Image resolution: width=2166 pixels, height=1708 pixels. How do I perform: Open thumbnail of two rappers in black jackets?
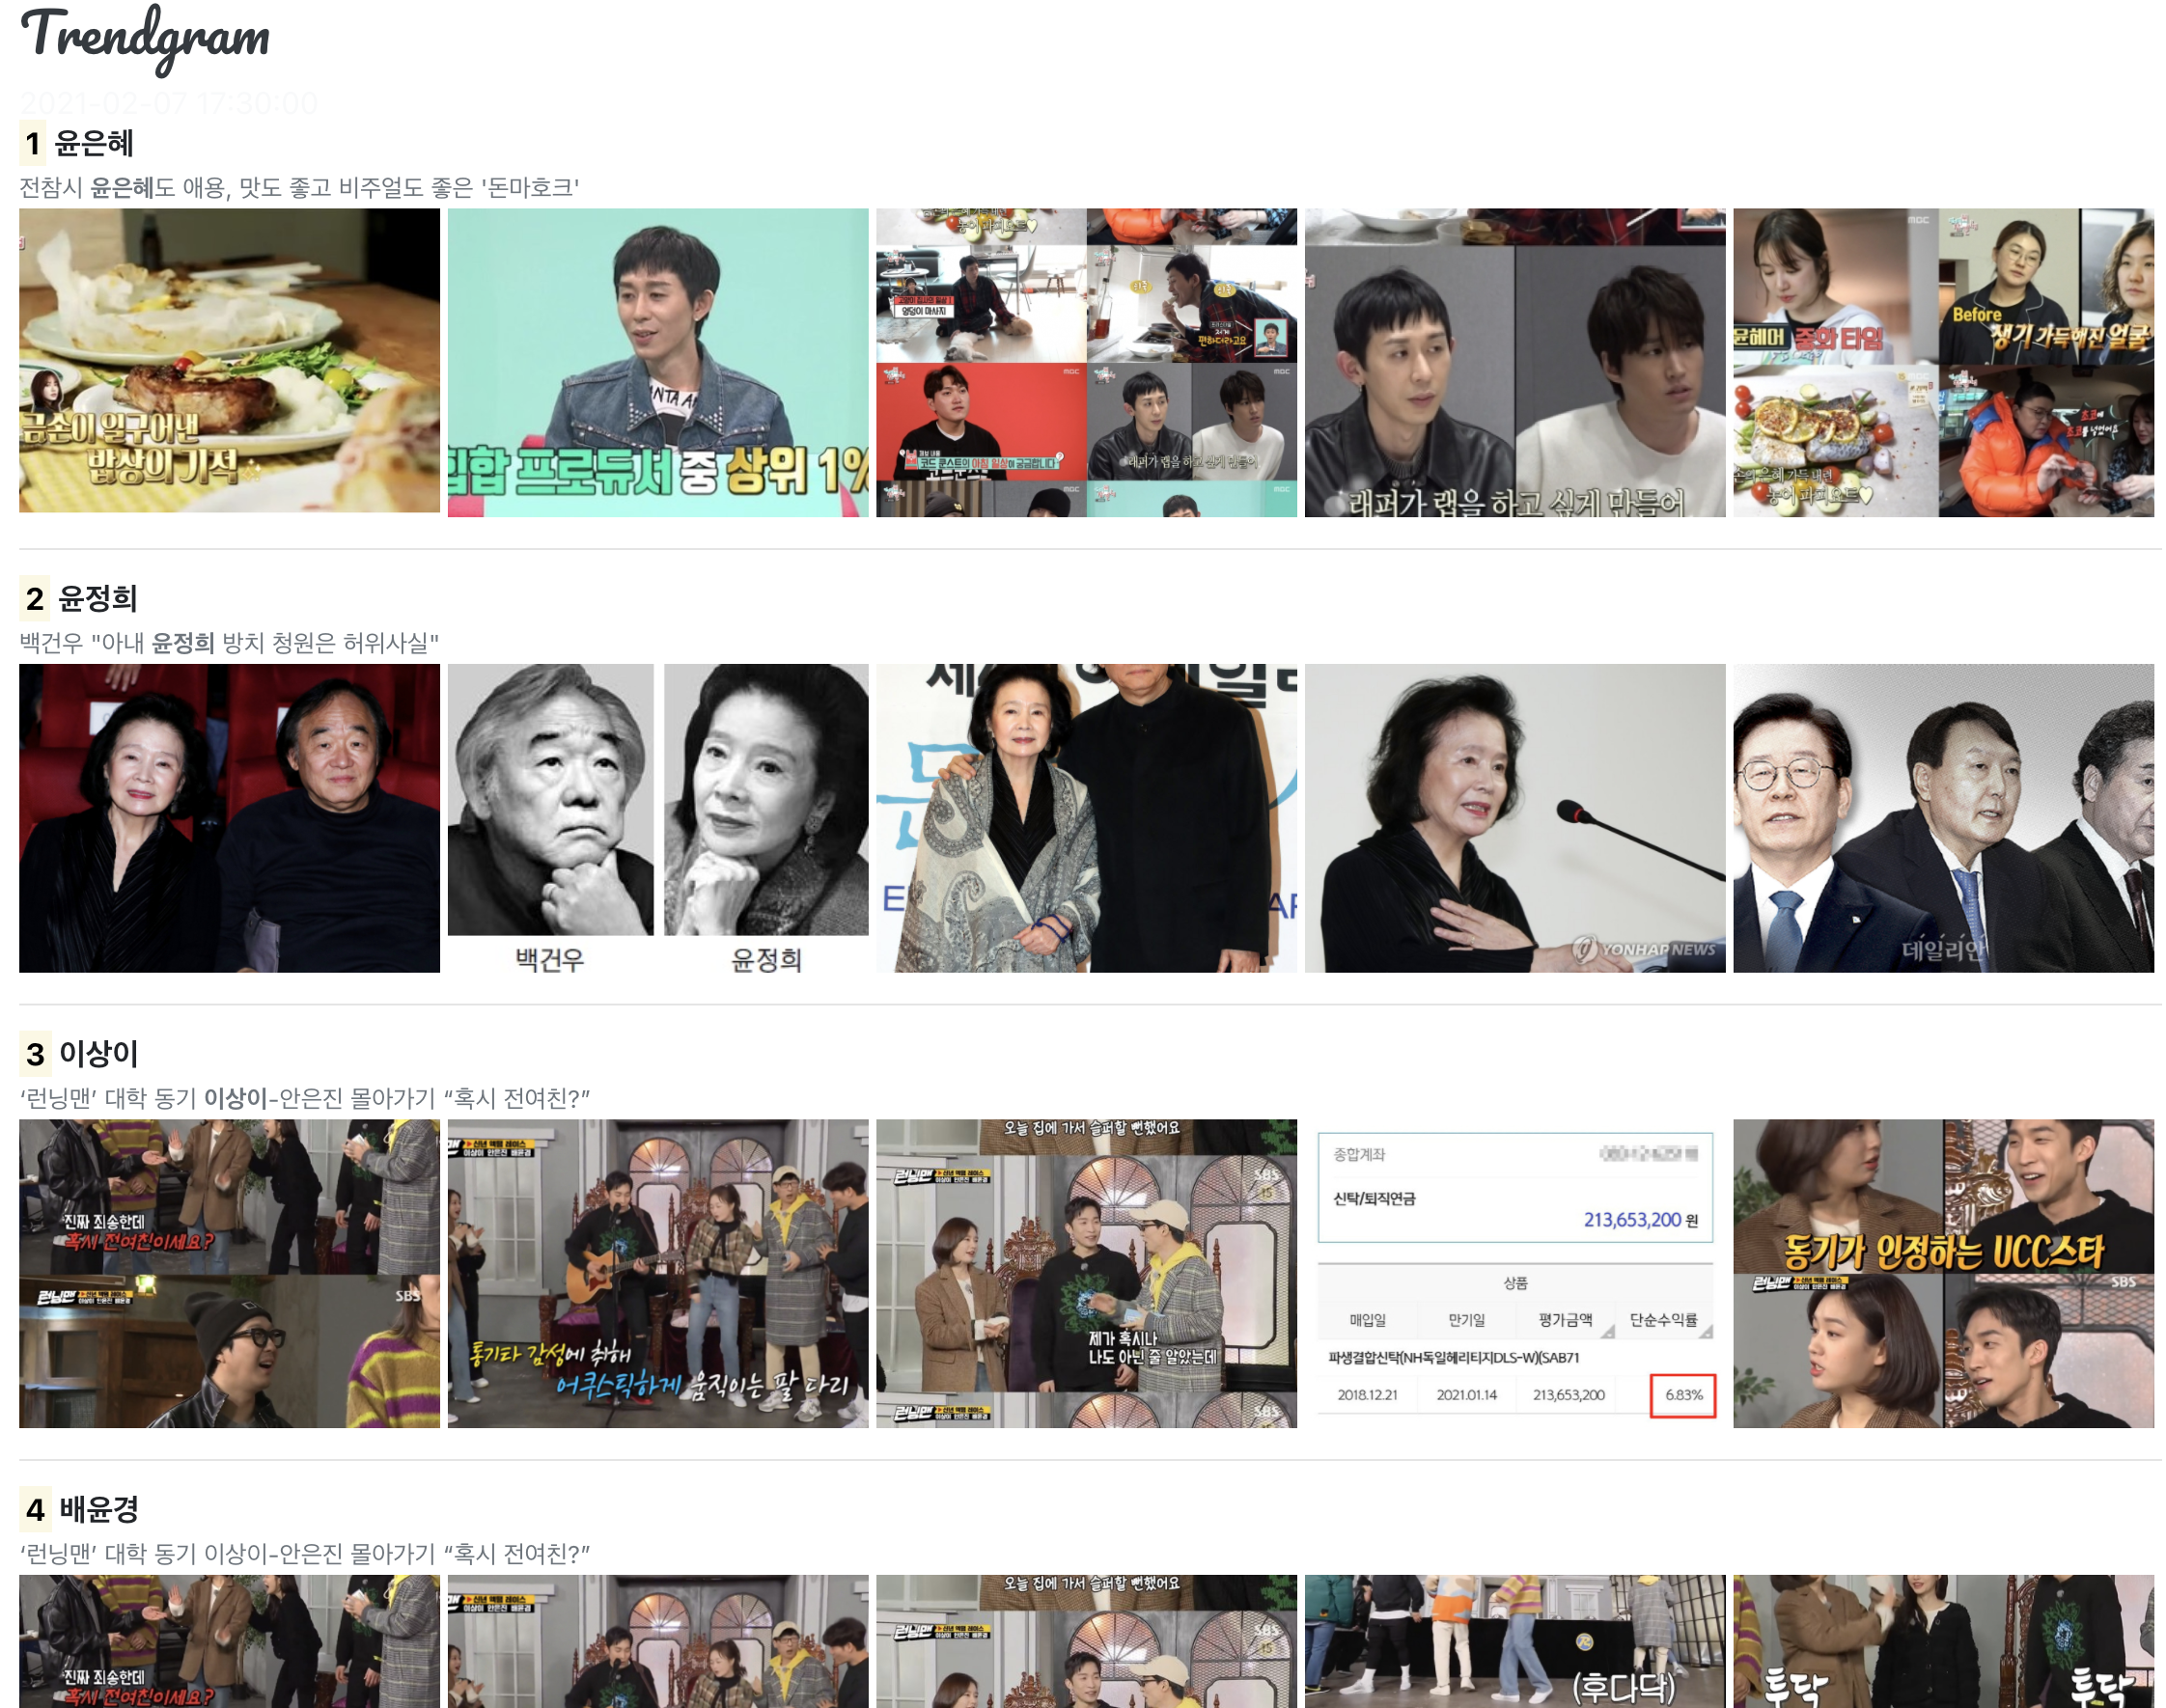[x=1514, y=362]
